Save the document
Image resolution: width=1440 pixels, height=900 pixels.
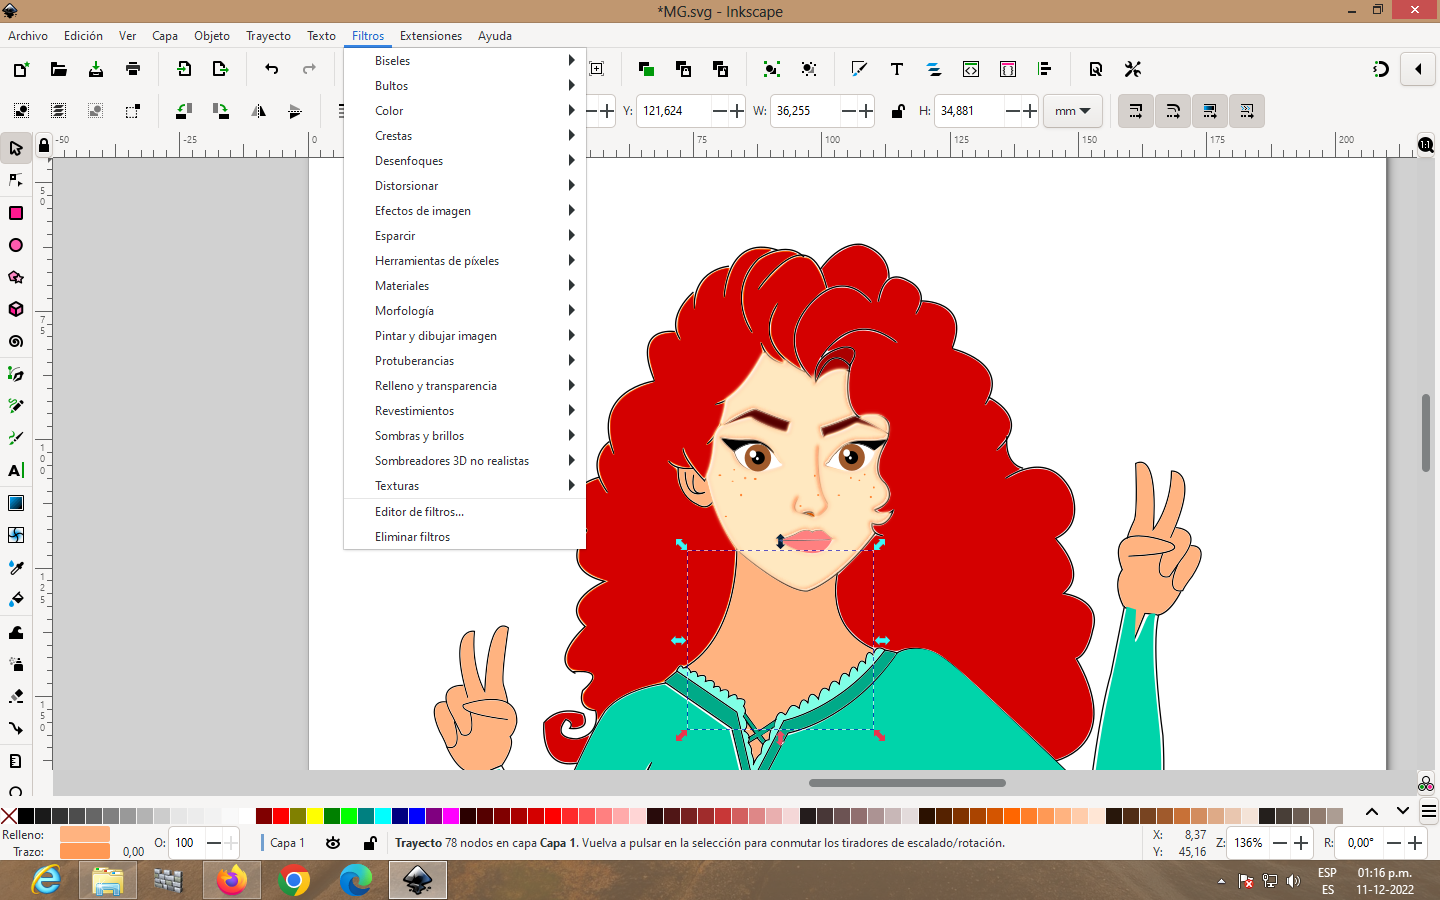coord(96,69)
